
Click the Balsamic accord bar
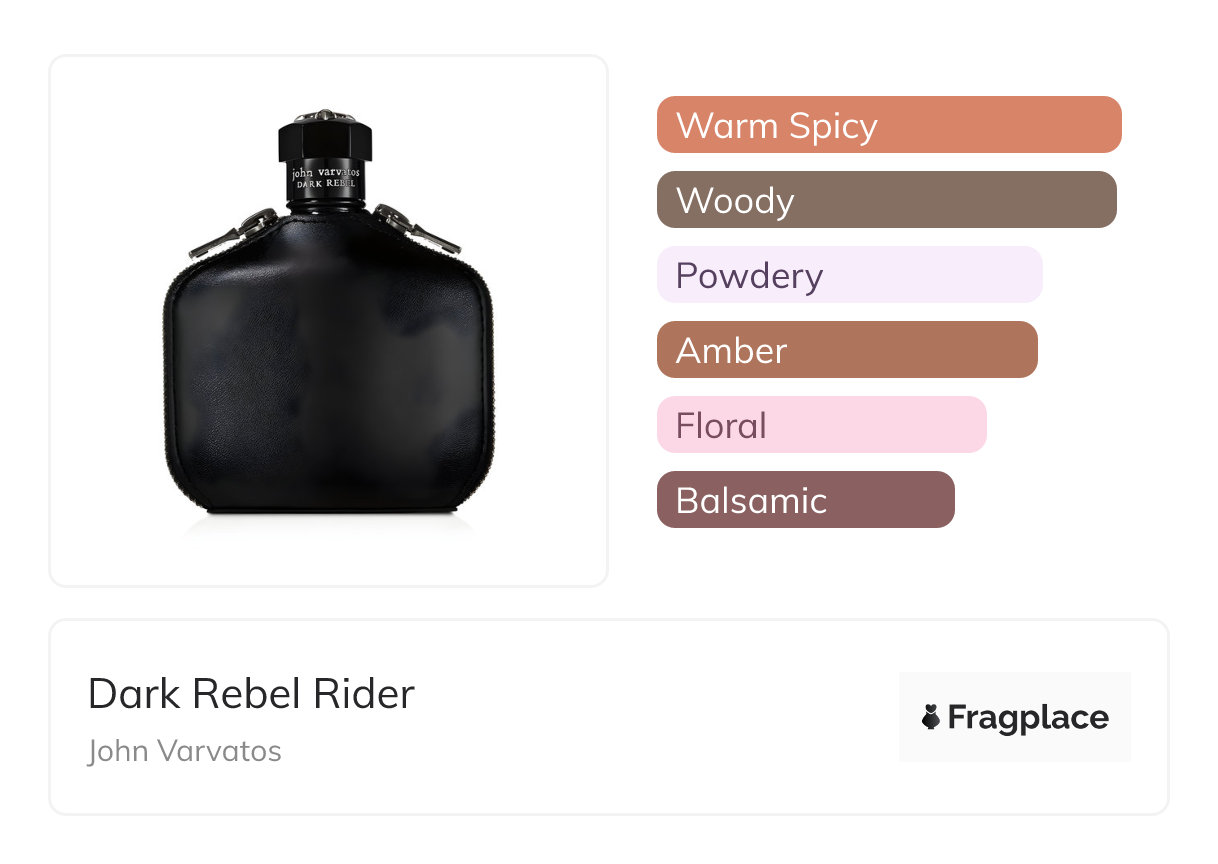pos(805,500)
